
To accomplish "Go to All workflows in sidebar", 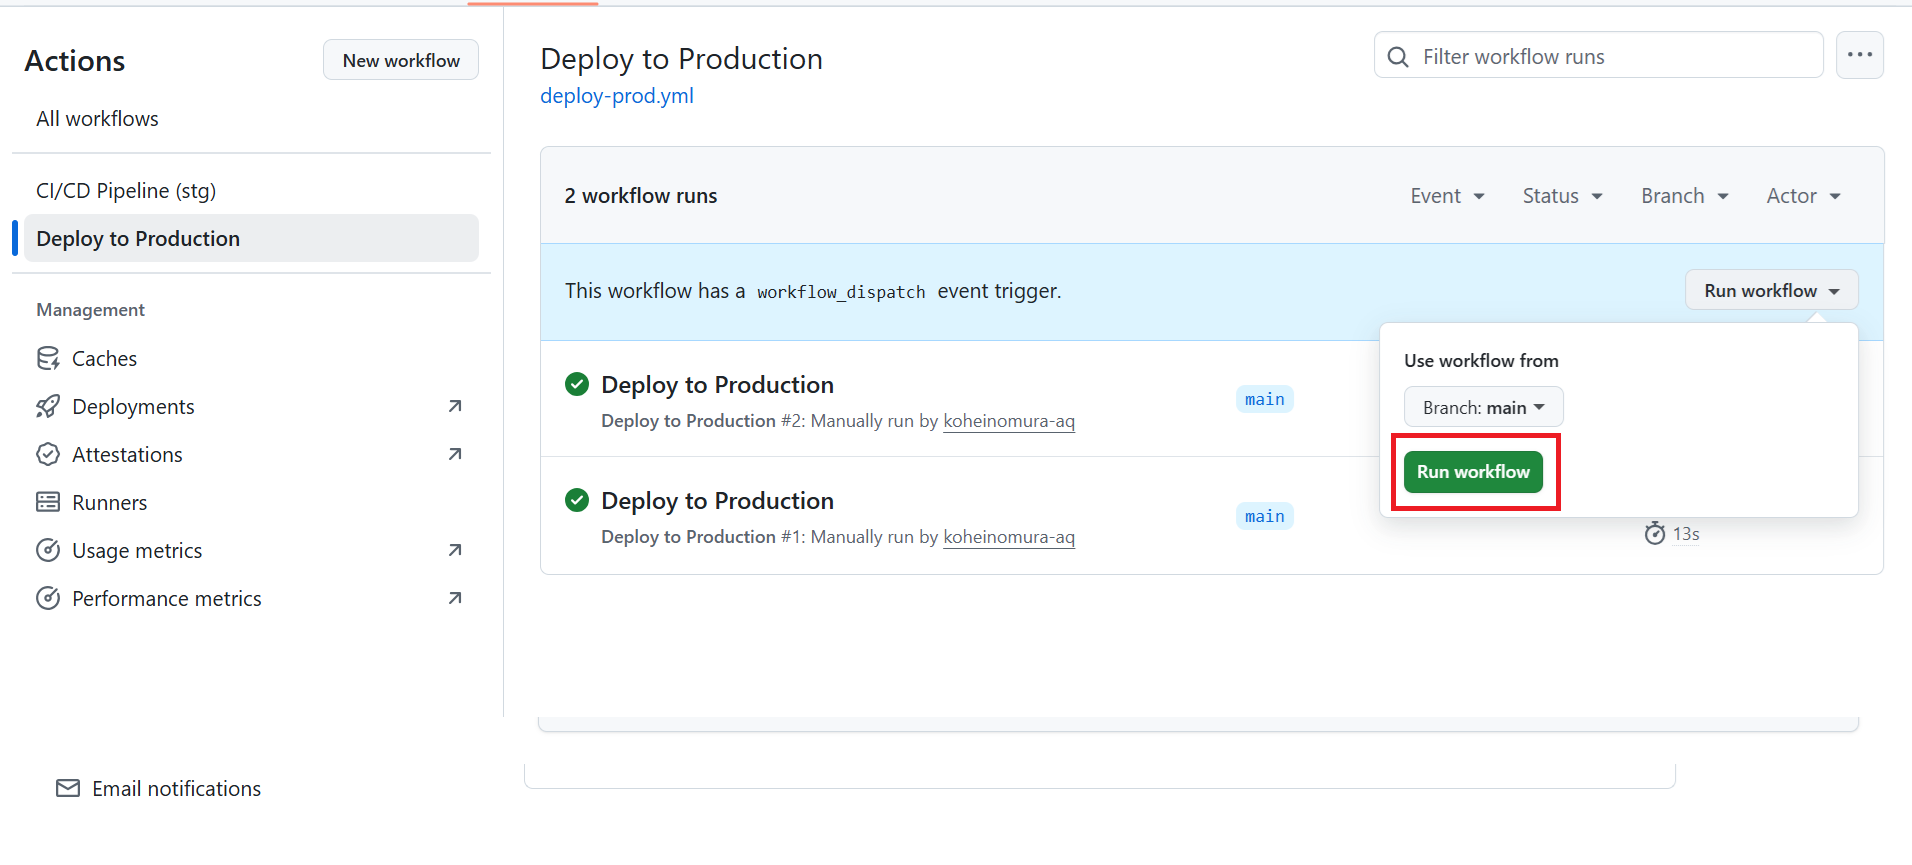I will (97, 118).
